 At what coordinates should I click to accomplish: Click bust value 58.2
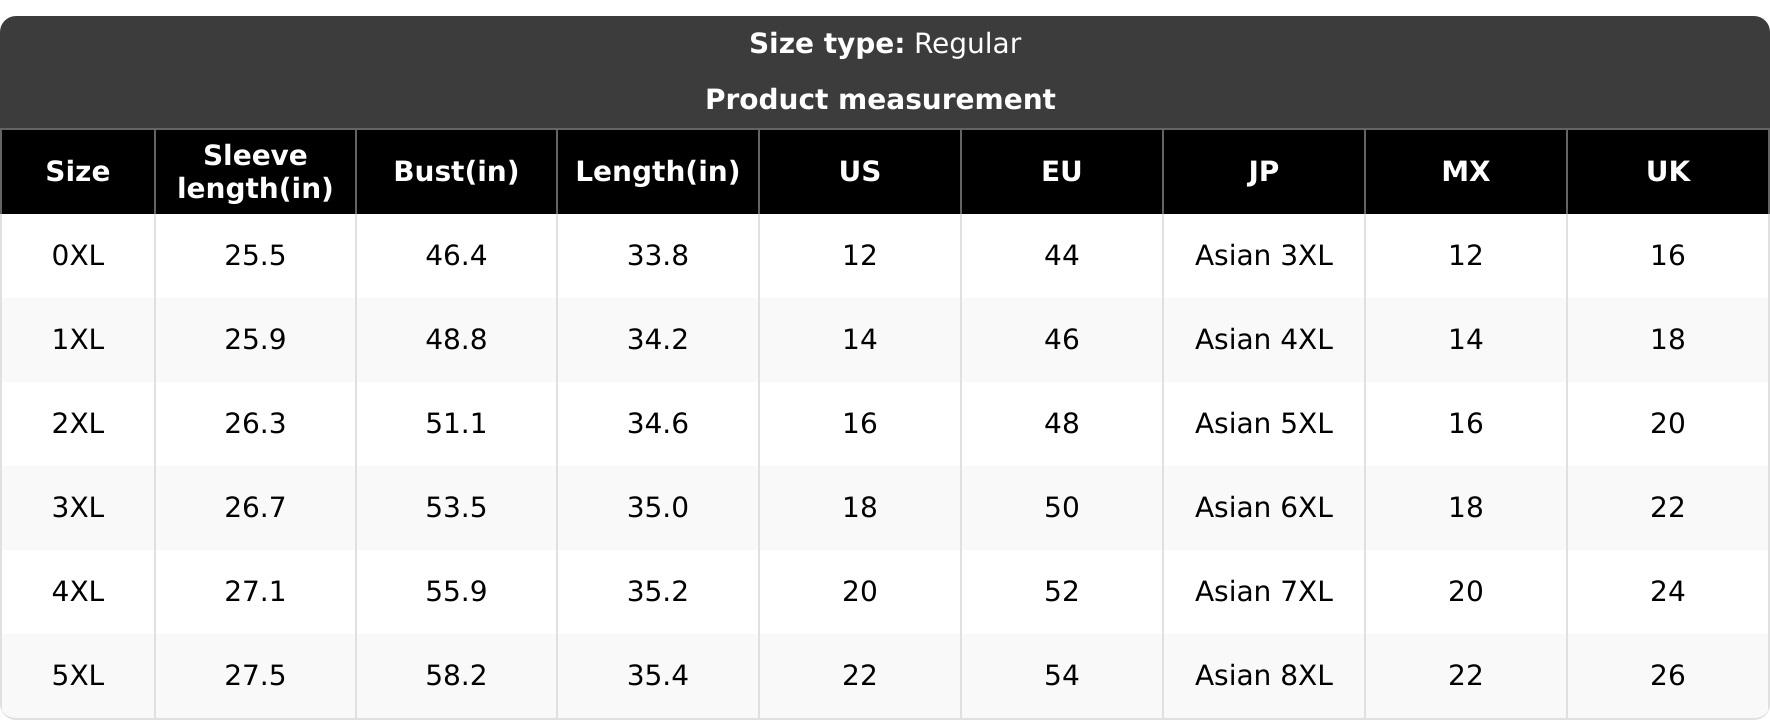point(456,676)
